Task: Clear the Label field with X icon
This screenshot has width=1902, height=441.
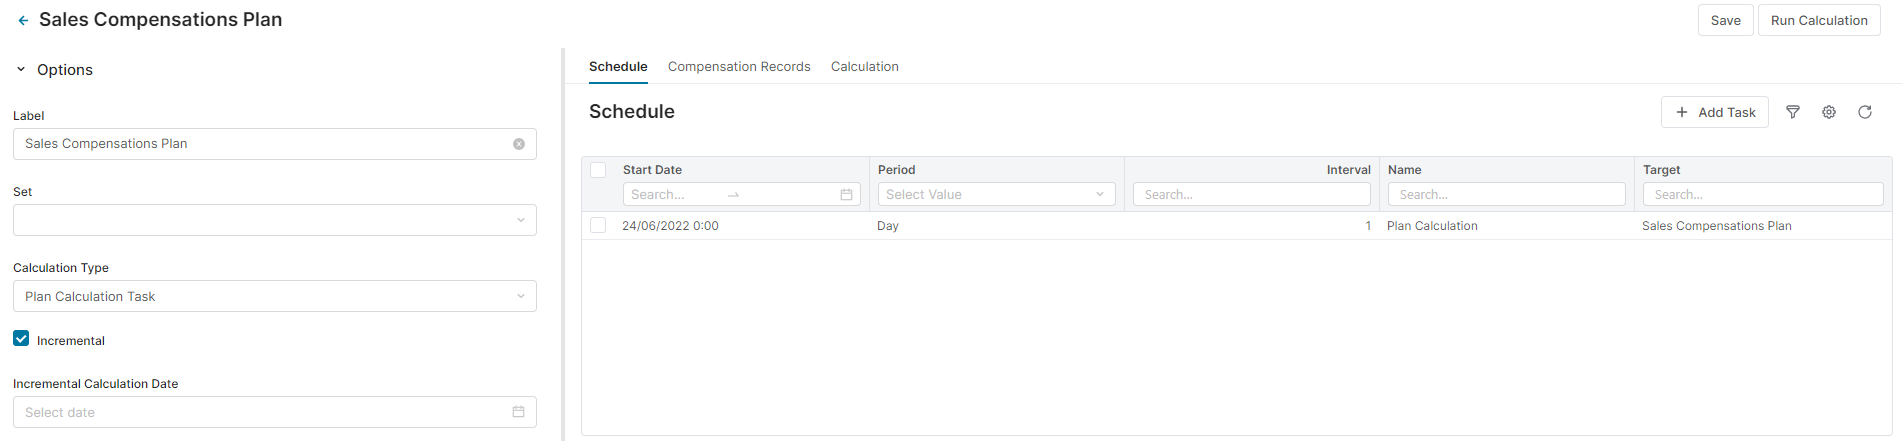Action: coord(519,144)
